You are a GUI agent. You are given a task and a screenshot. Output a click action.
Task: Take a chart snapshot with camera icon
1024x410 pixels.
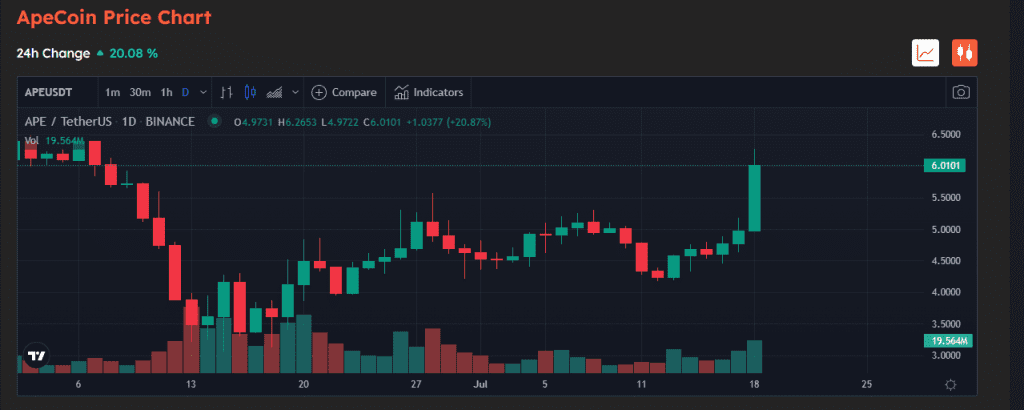coord(961,92)
